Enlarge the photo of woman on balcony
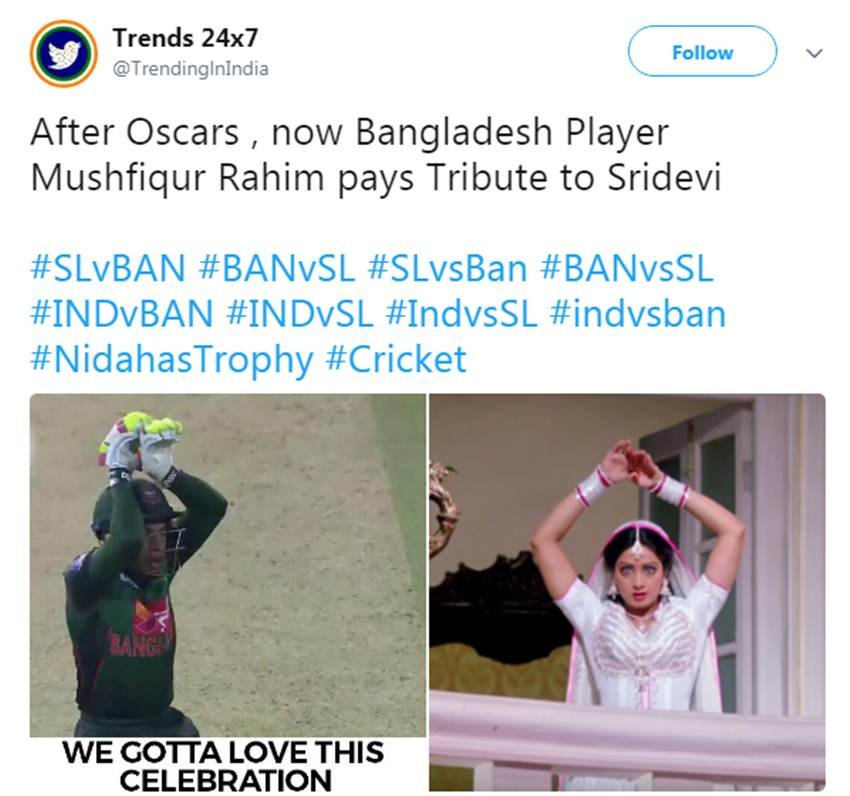Image resolution: width=850 pixels, height=796 pixels. coord(627,593)
